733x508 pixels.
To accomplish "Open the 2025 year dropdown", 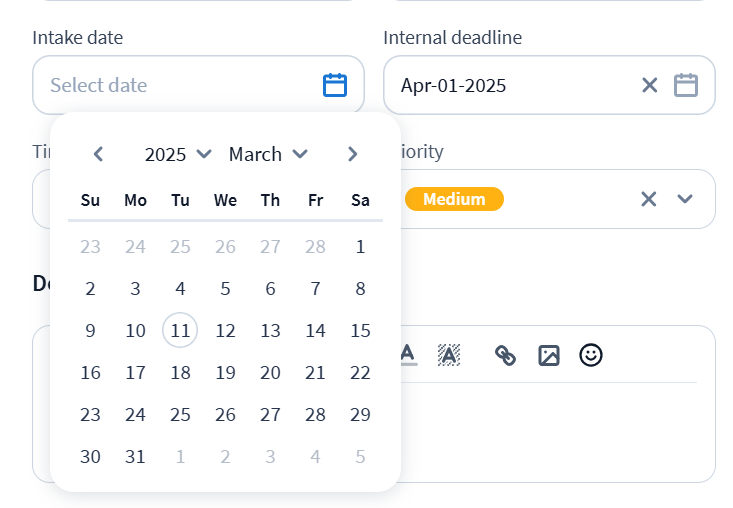I will pyautogui.click(x=178, y=154).
